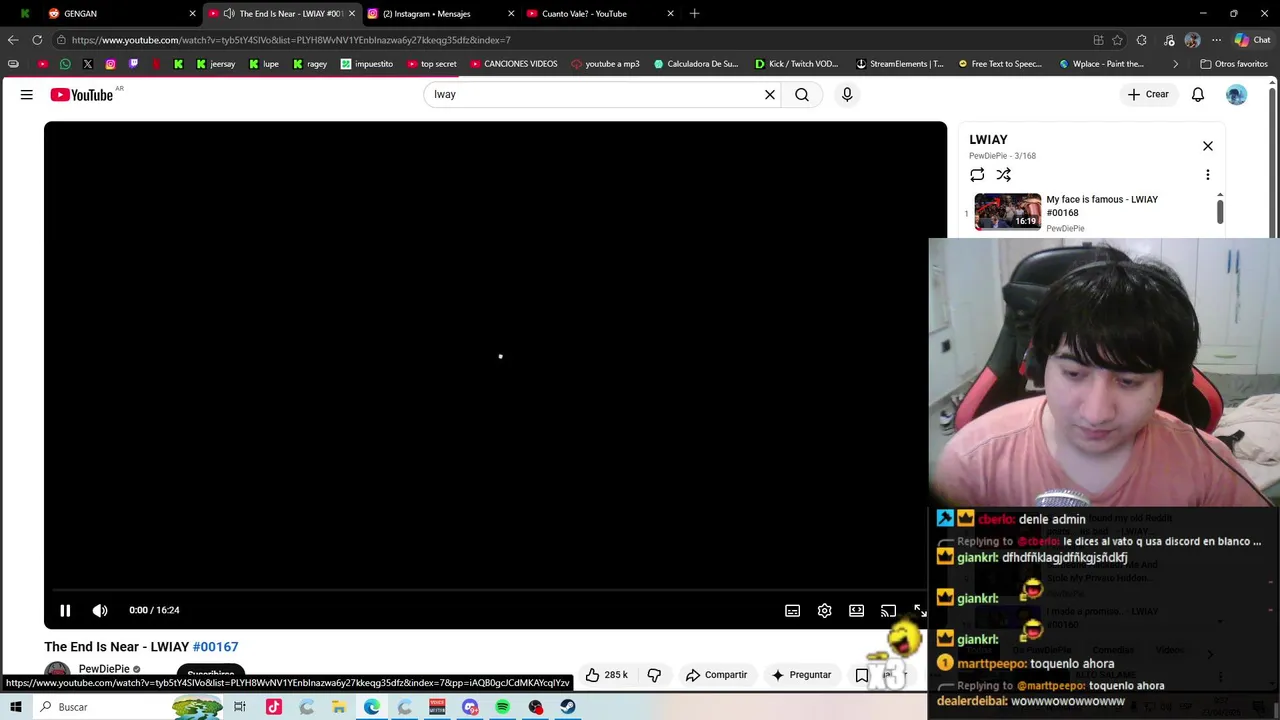Open 'My face is famous - LWIAY #00168' title
Screen dimensions: 1280x720
pos(1102,206)
